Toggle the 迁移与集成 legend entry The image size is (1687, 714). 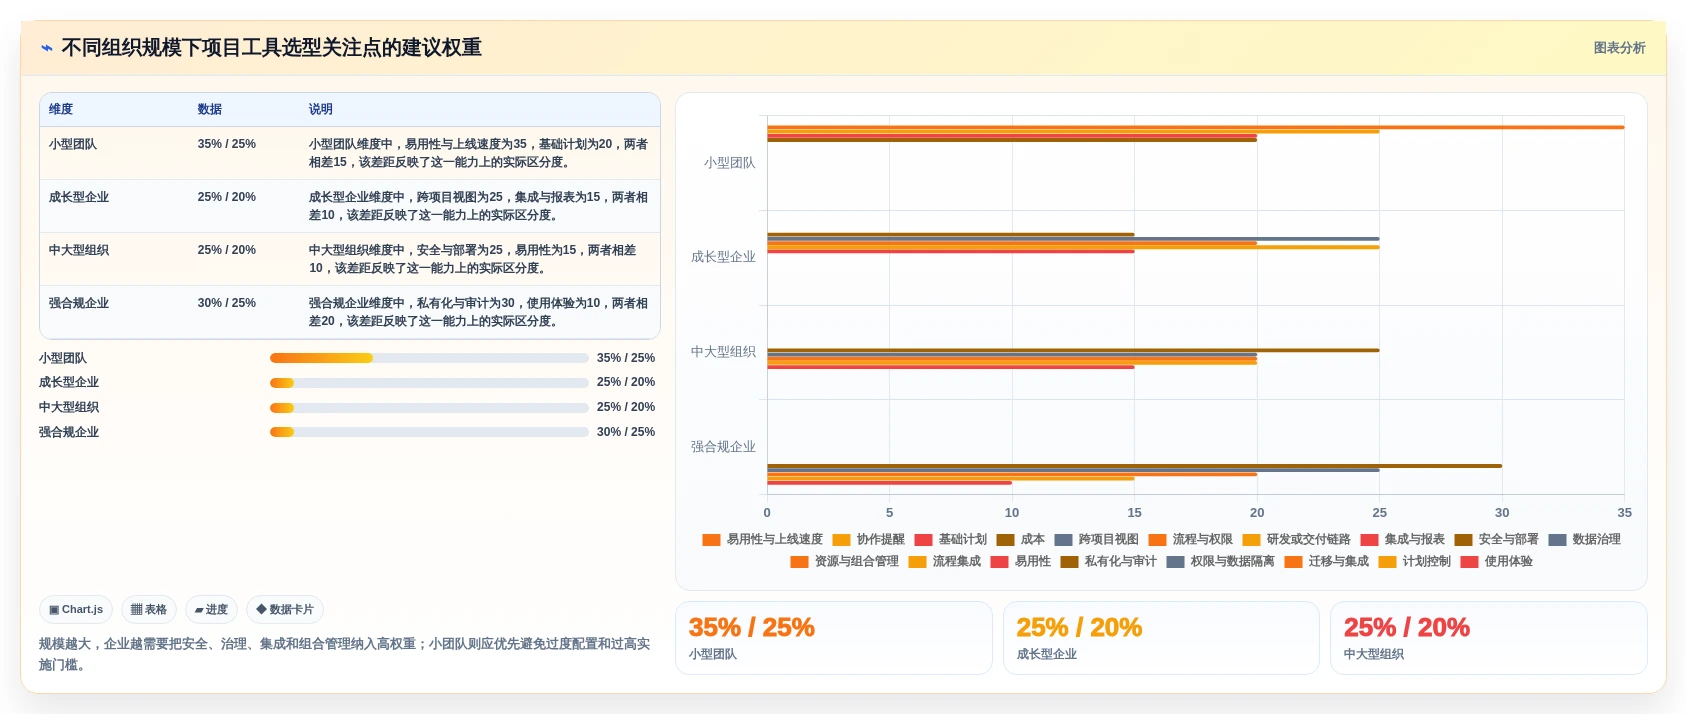tap(1327, 561)
